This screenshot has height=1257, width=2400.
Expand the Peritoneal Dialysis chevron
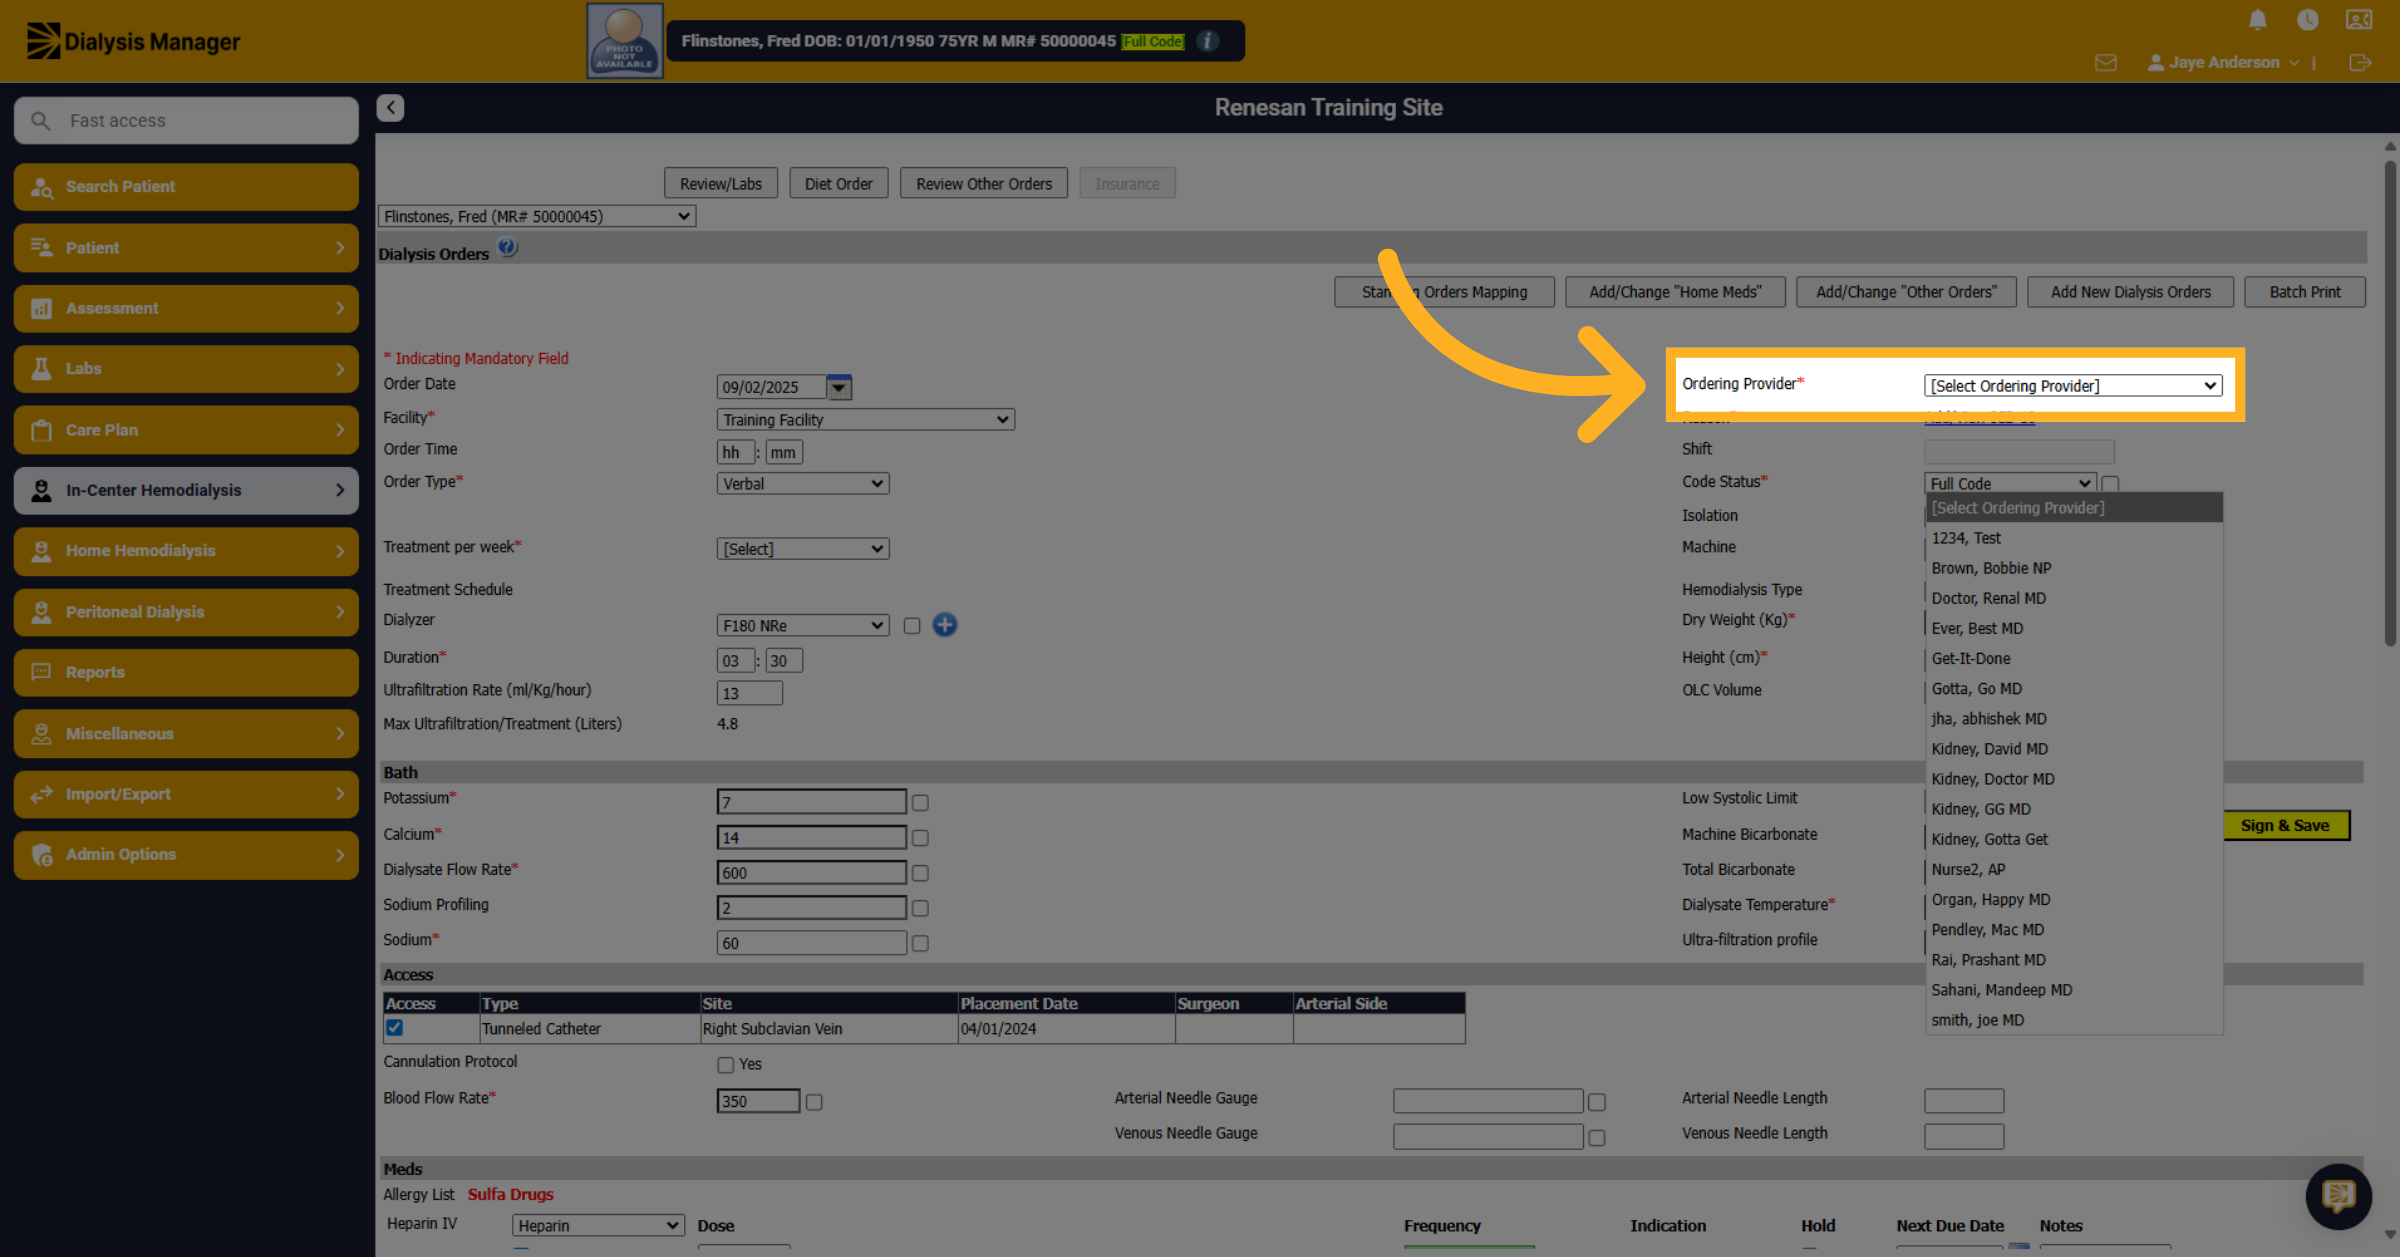coord(340,612)
